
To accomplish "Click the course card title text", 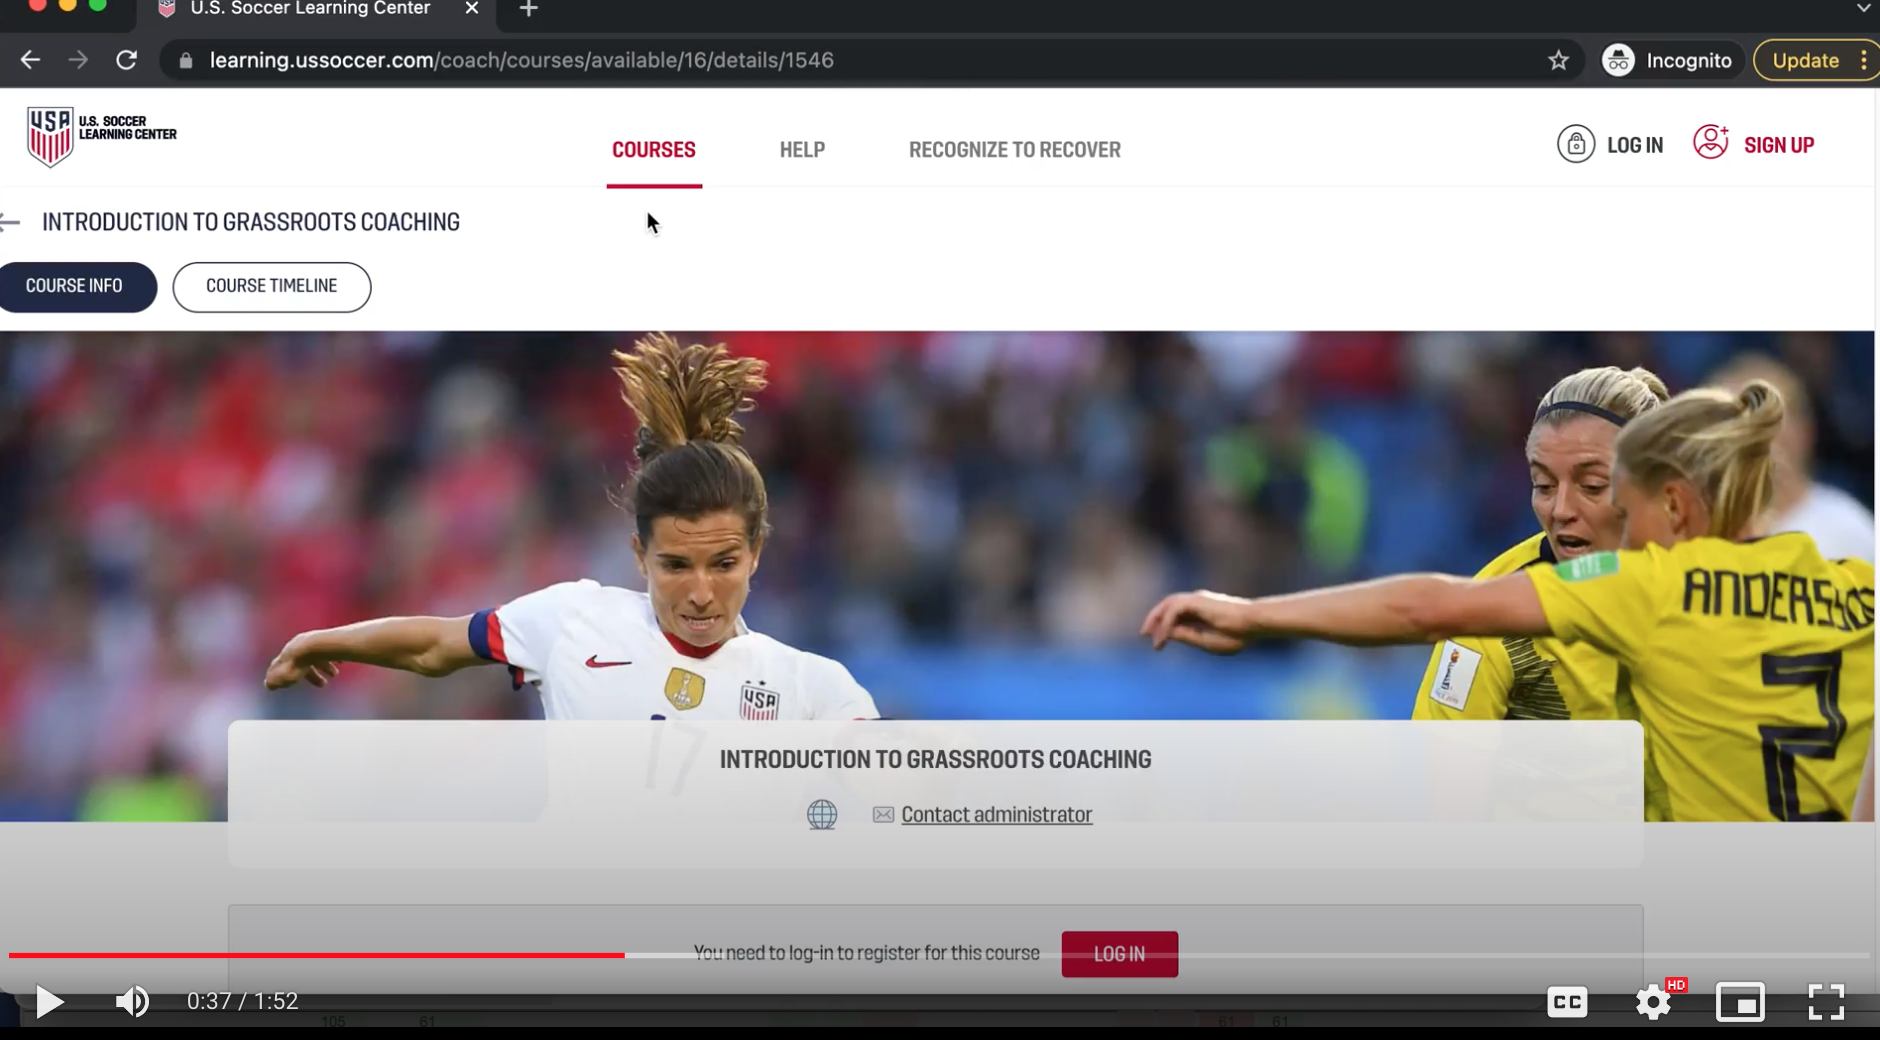I will click(x=935, y=760).
